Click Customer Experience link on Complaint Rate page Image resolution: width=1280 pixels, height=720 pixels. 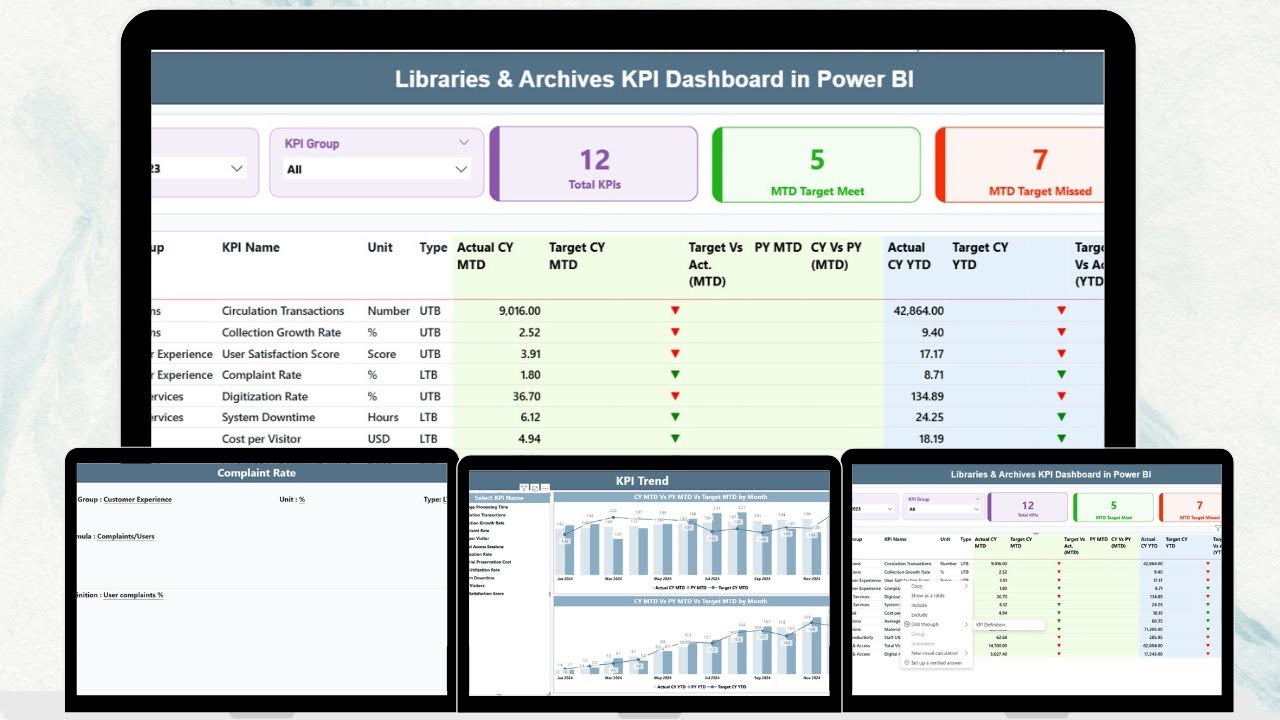(x=138, y=499)
